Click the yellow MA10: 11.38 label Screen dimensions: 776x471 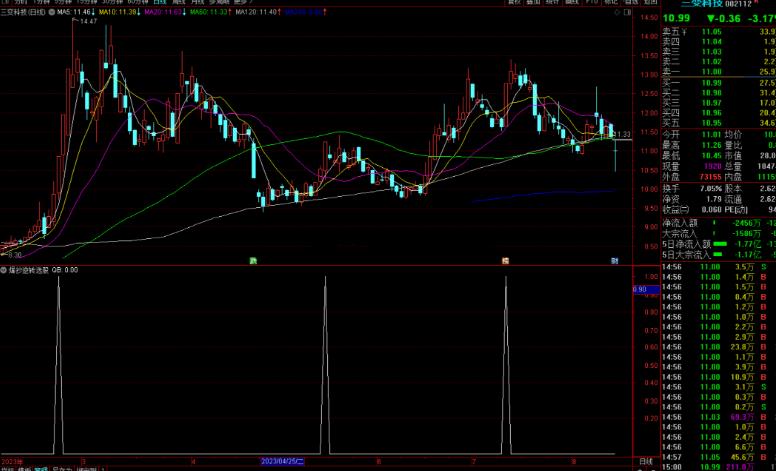(118, 11)
